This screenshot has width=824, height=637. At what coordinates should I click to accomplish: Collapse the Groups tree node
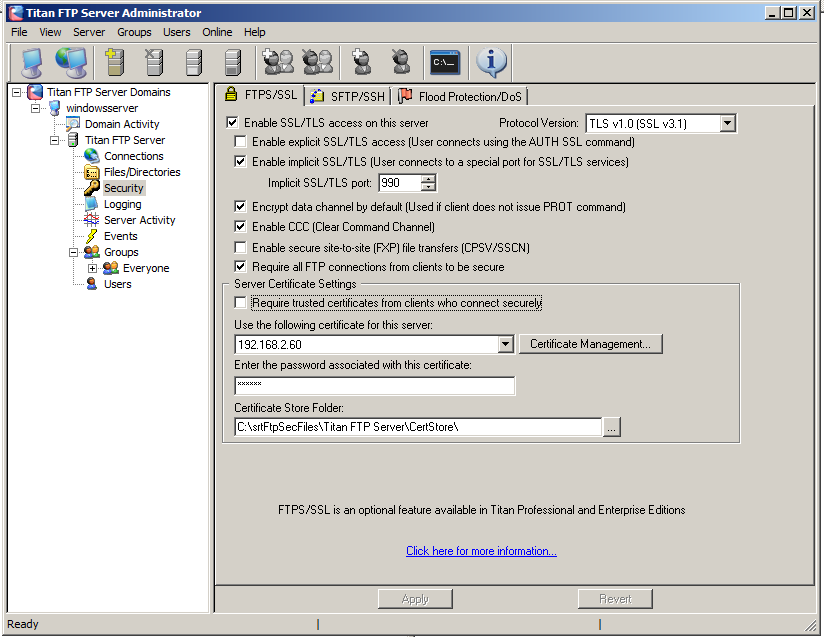pyautogui.click(x=74, y=252)
